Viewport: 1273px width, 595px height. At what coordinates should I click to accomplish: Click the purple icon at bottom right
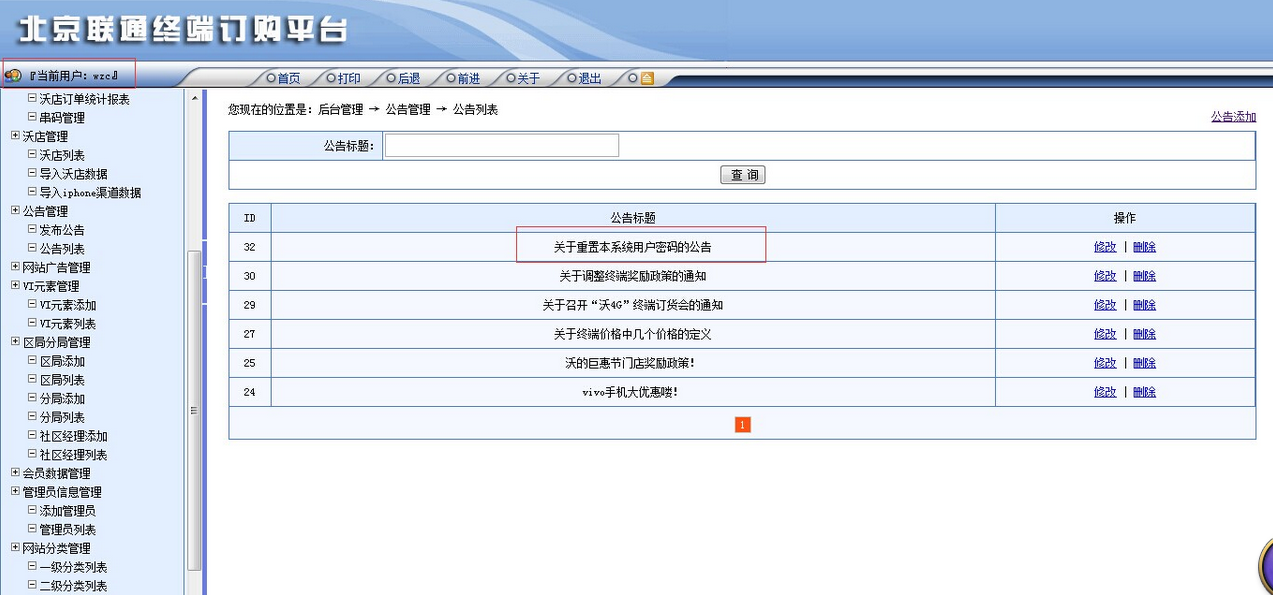tap(1265, 565)
